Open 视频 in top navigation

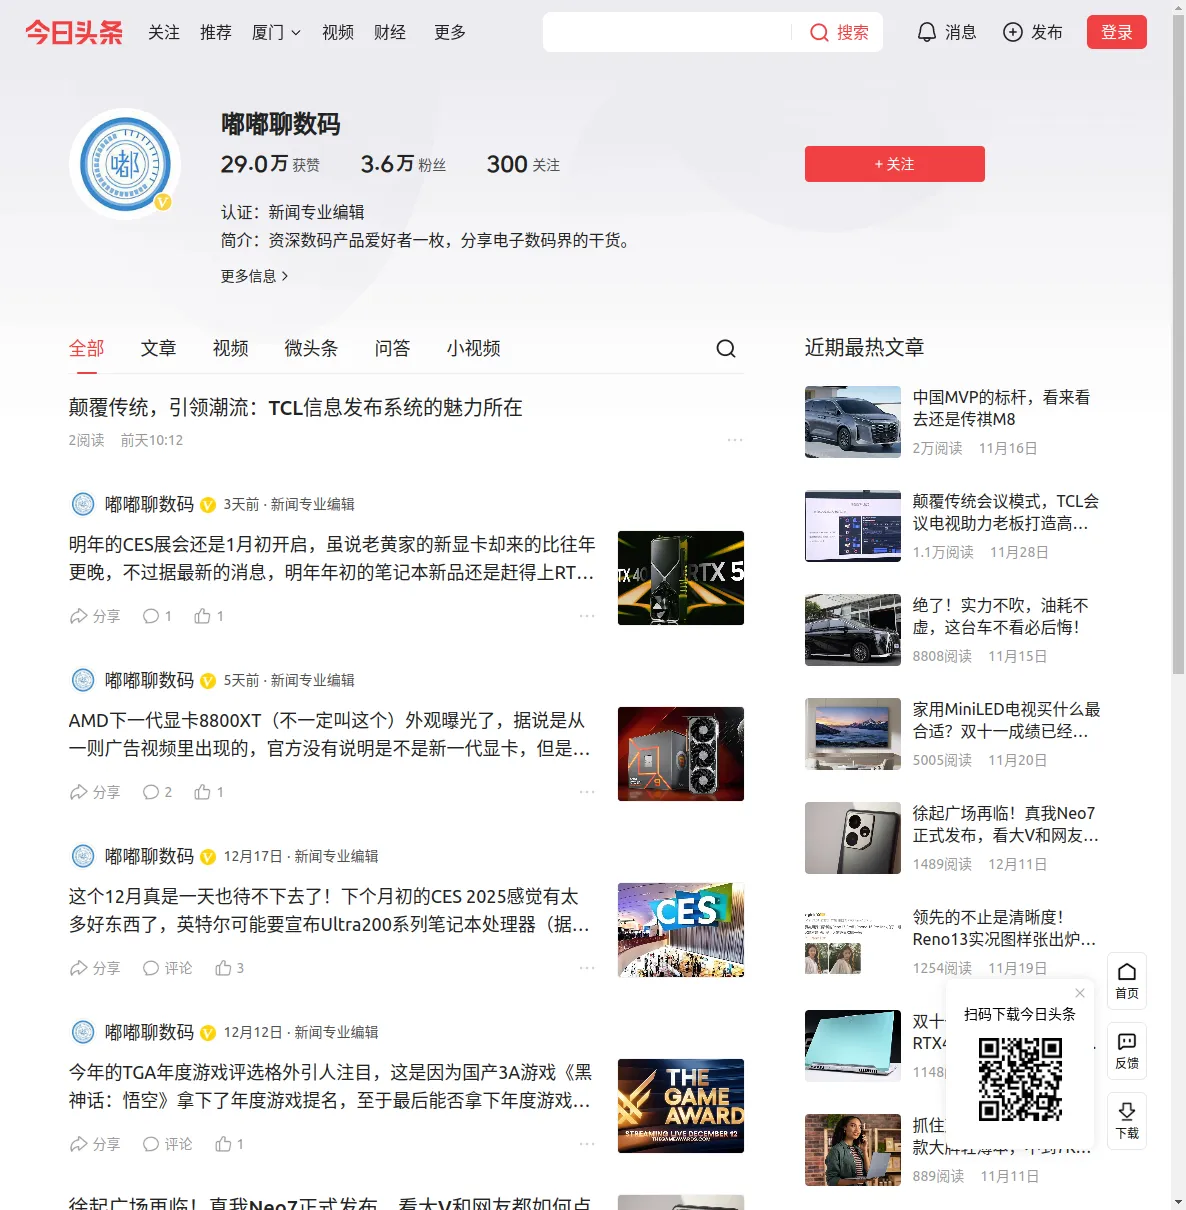338,32
